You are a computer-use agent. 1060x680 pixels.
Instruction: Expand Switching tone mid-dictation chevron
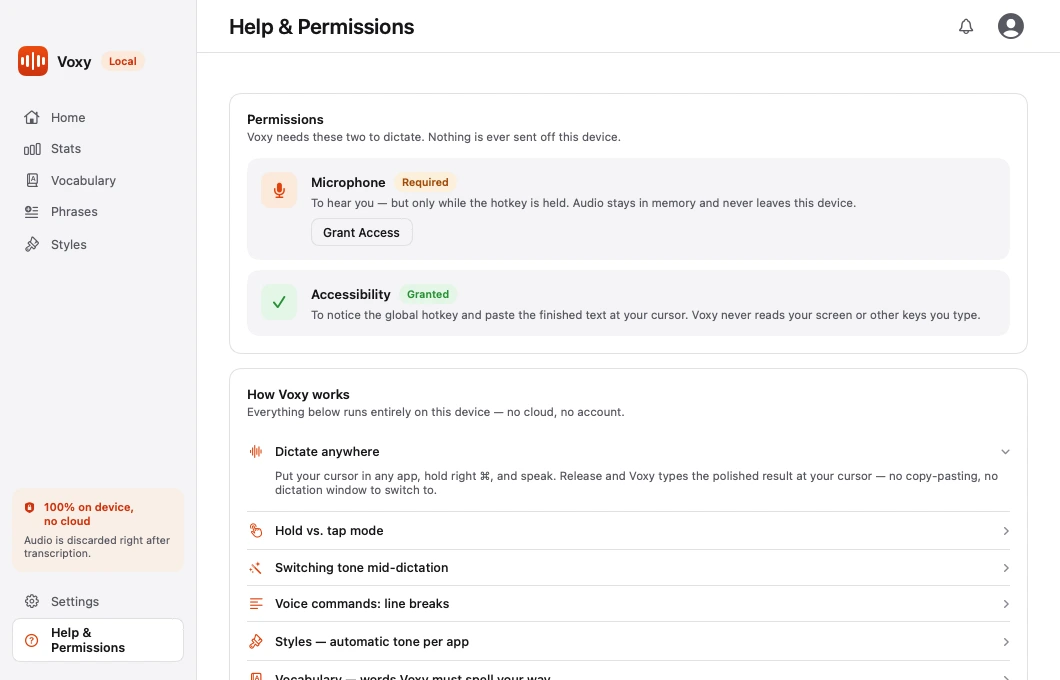(x=1006, y=568)
